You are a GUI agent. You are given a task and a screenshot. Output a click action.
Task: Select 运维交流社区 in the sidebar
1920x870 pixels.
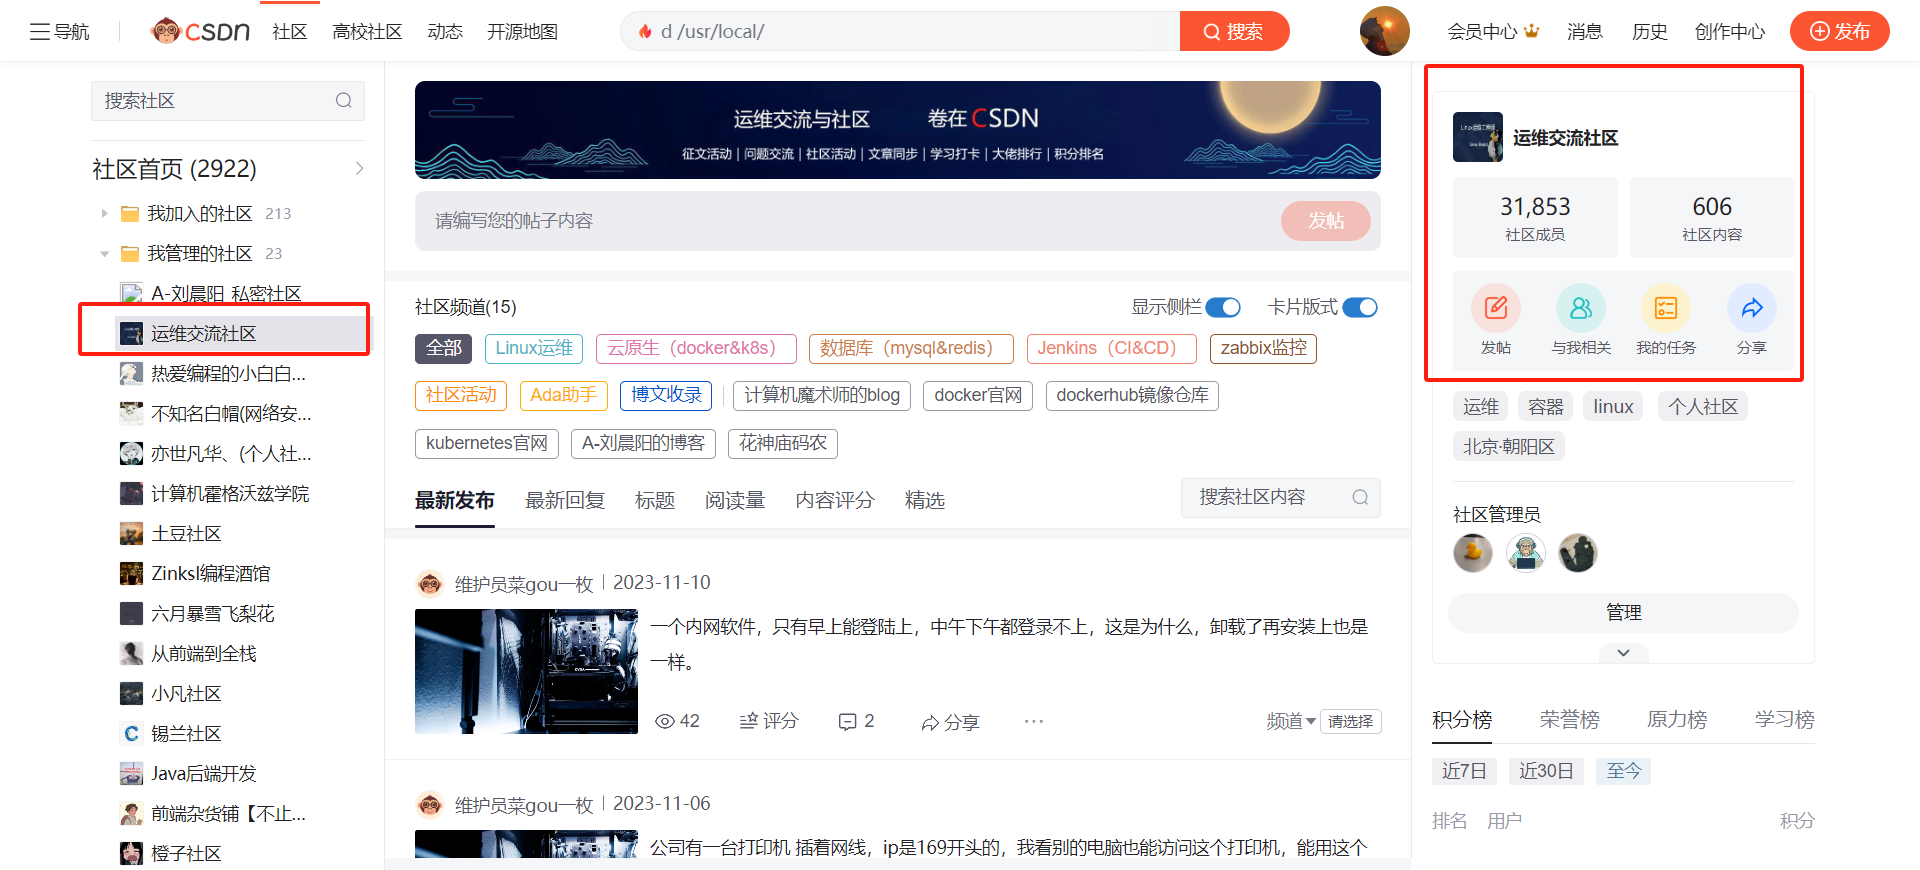[241, 333]
